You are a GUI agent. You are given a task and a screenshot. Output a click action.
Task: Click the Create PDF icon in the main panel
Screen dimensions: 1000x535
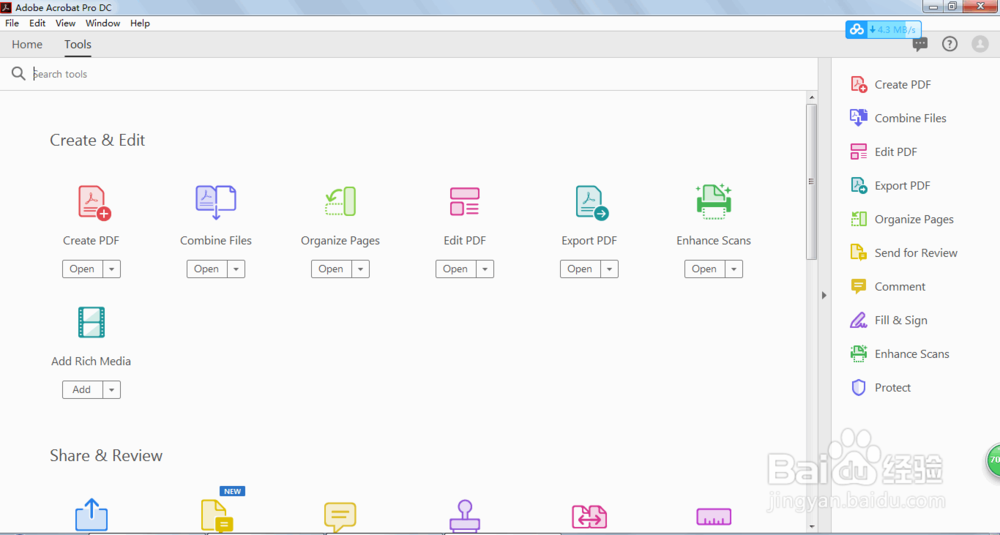pos(94,203)
